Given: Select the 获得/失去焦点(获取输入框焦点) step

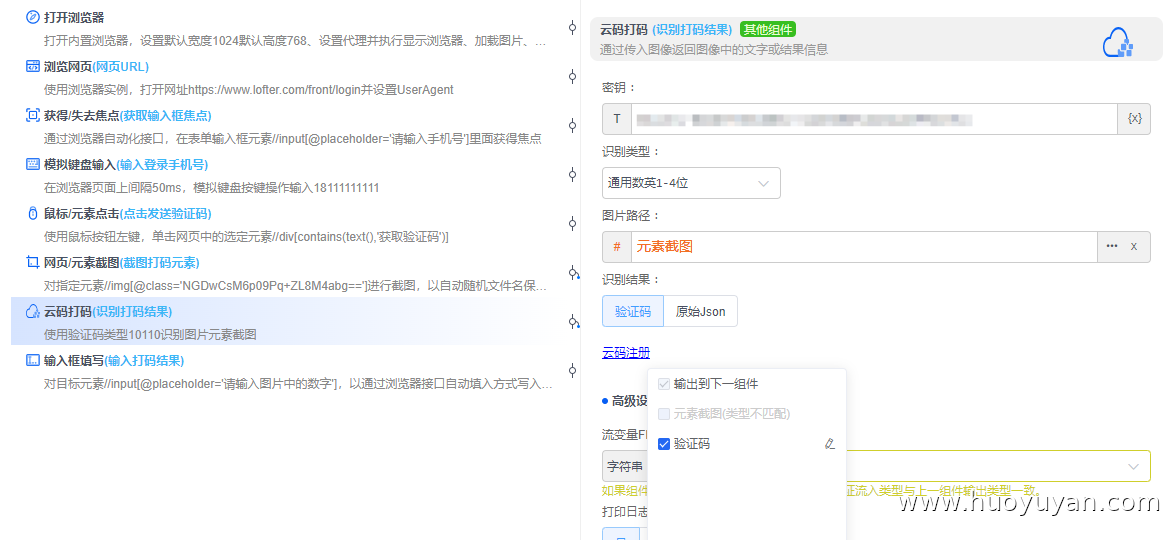Looking at the screenshot, I should click(x=128, y=116).
